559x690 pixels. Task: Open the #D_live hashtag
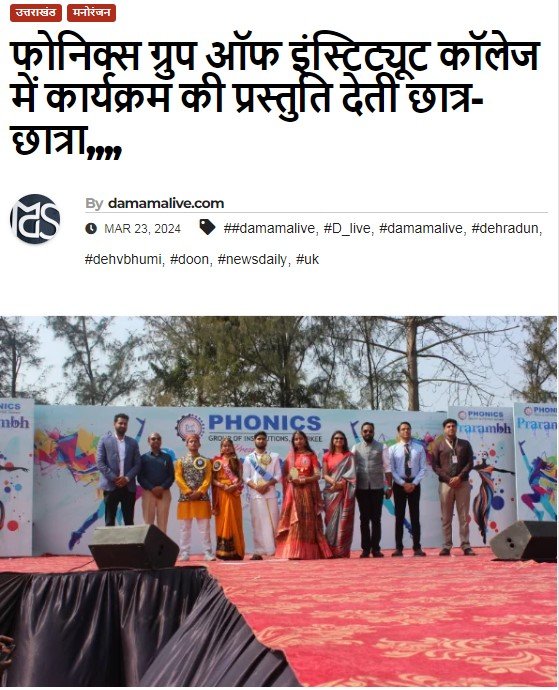(347, 228)
